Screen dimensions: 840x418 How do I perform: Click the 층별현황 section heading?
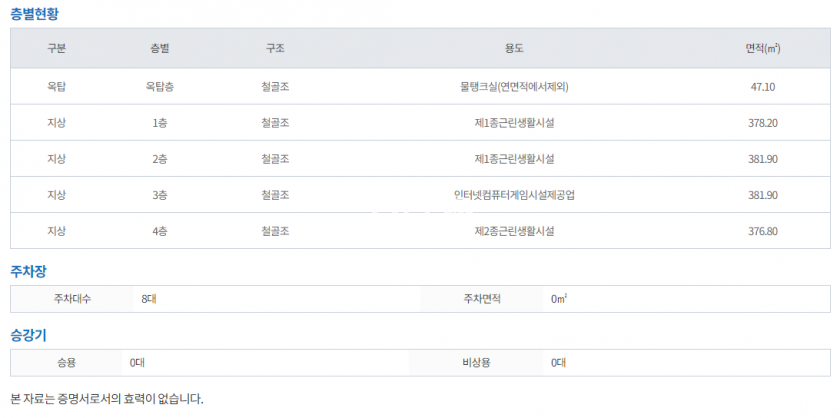click(34, 13)
